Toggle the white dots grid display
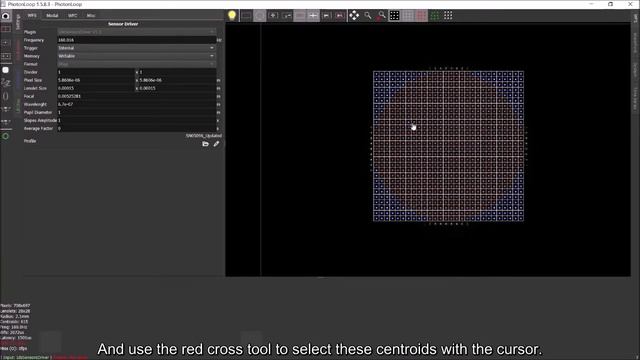640x360 pixels. pyautogui.click(x=394, y=16)
